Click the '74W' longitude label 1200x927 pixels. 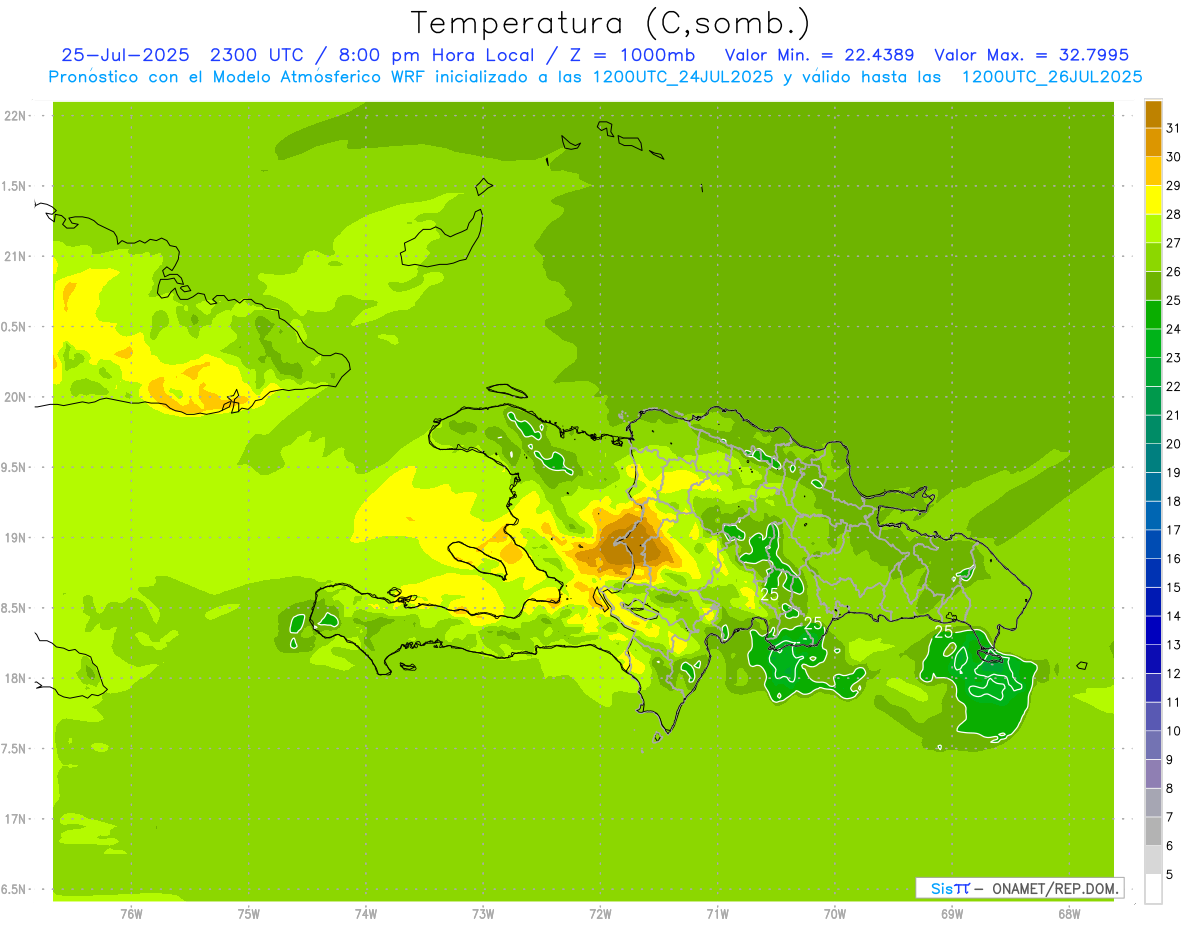[366, 913]
